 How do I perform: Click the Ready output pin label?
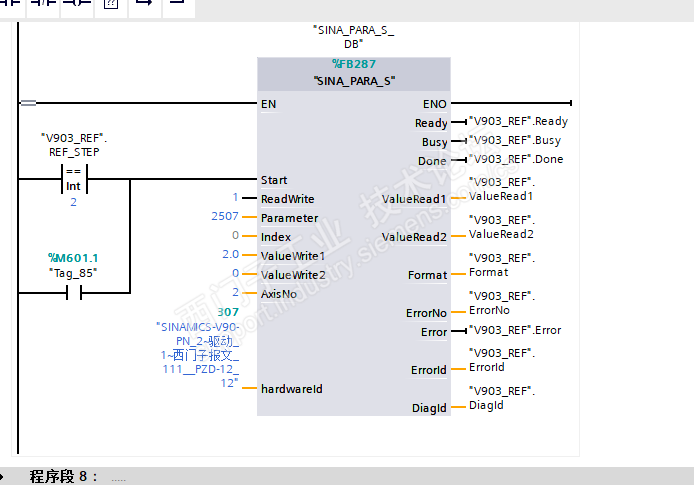431,123
